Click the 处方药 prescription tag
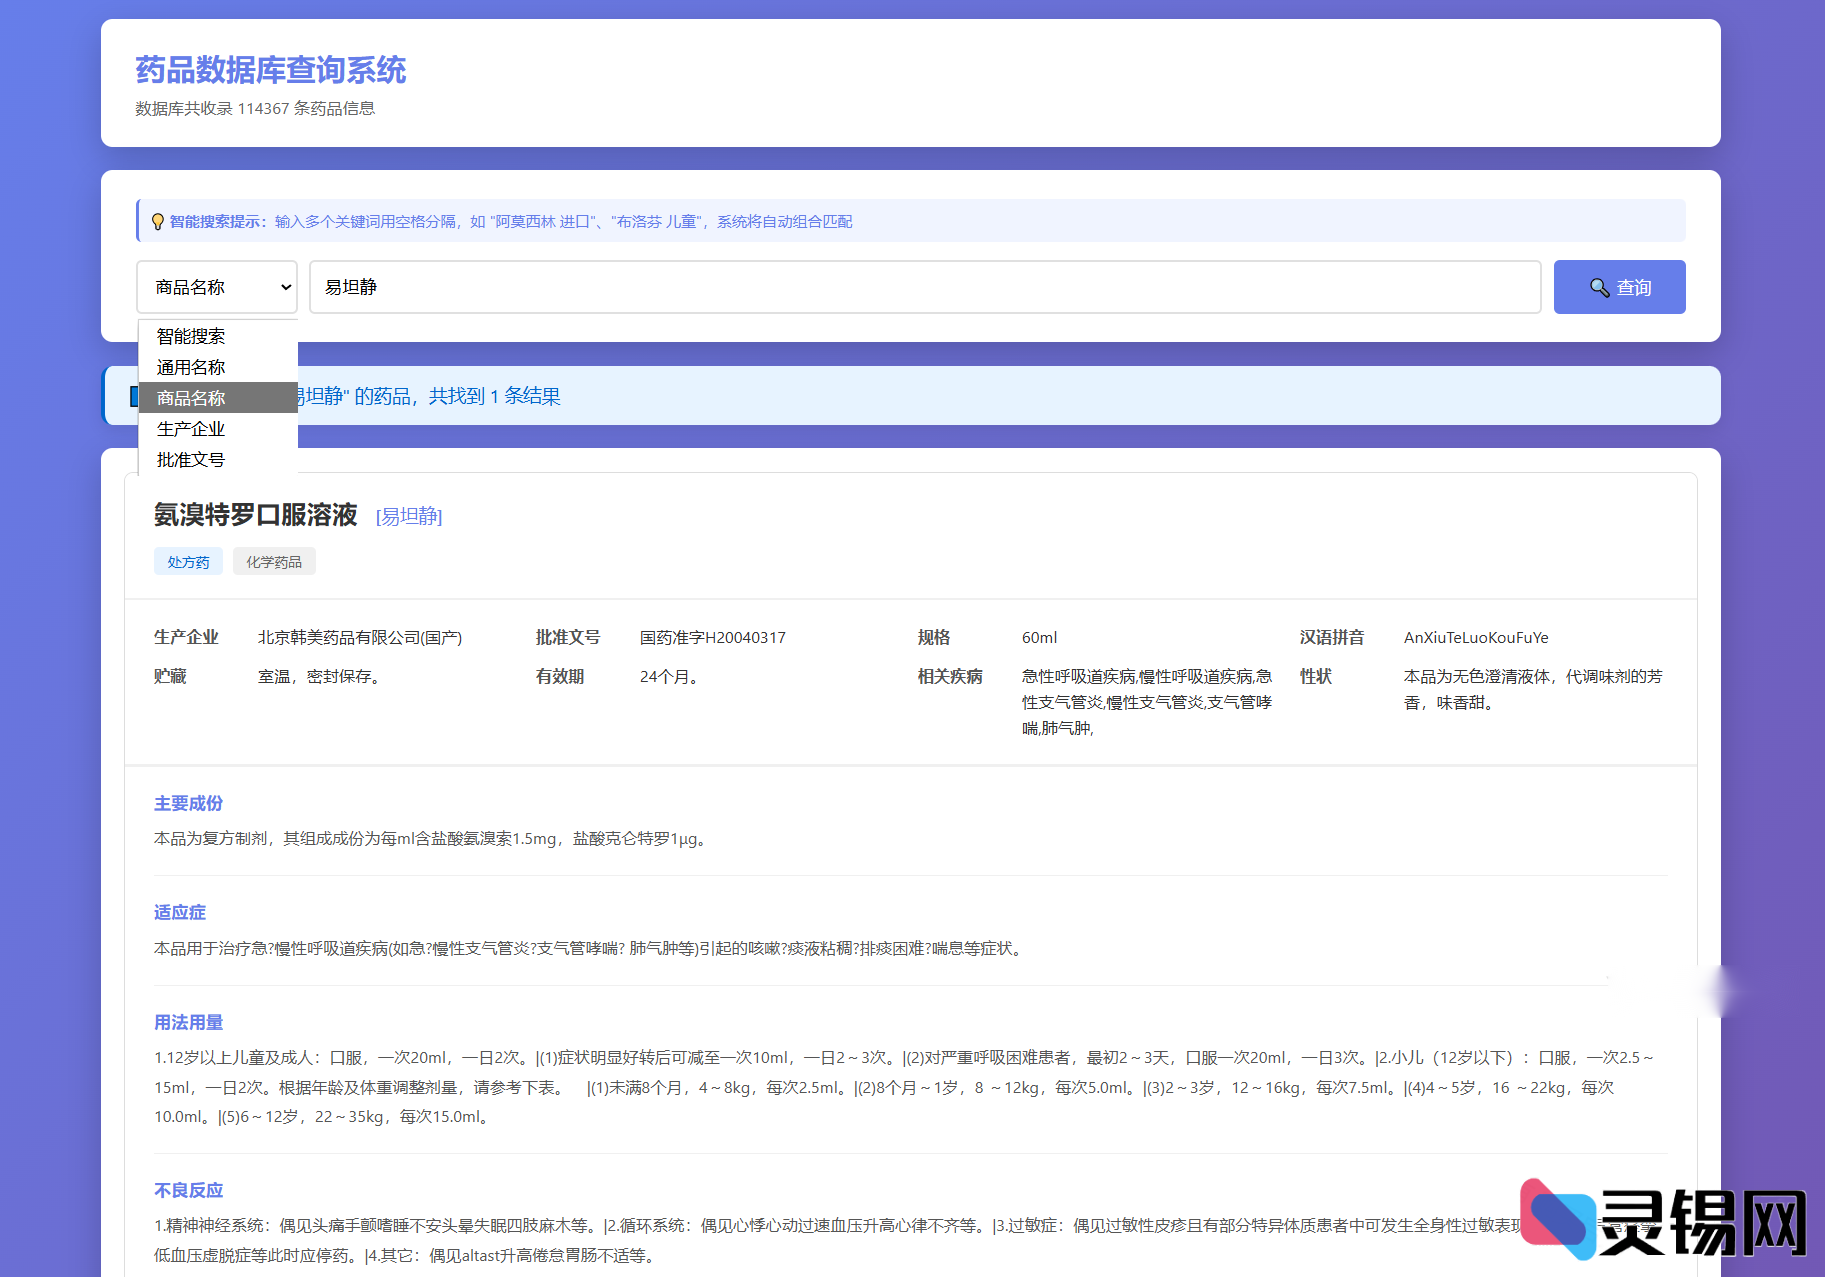This screenshot has width=1825, height=1277. tap(188, 561)
